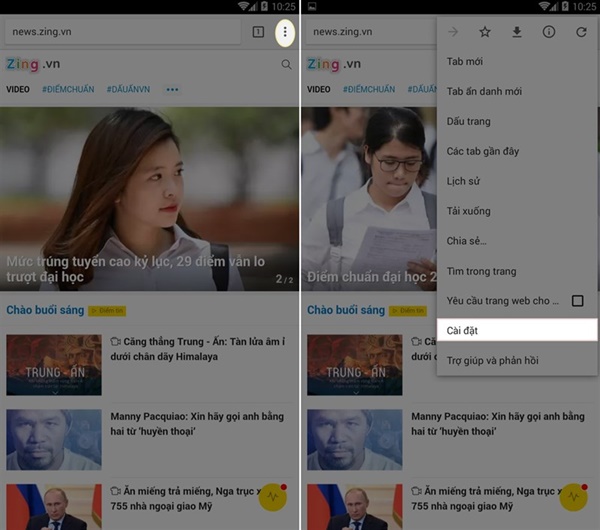Tick the 'Yêu cầu trang web cho' checkbox

577,301
